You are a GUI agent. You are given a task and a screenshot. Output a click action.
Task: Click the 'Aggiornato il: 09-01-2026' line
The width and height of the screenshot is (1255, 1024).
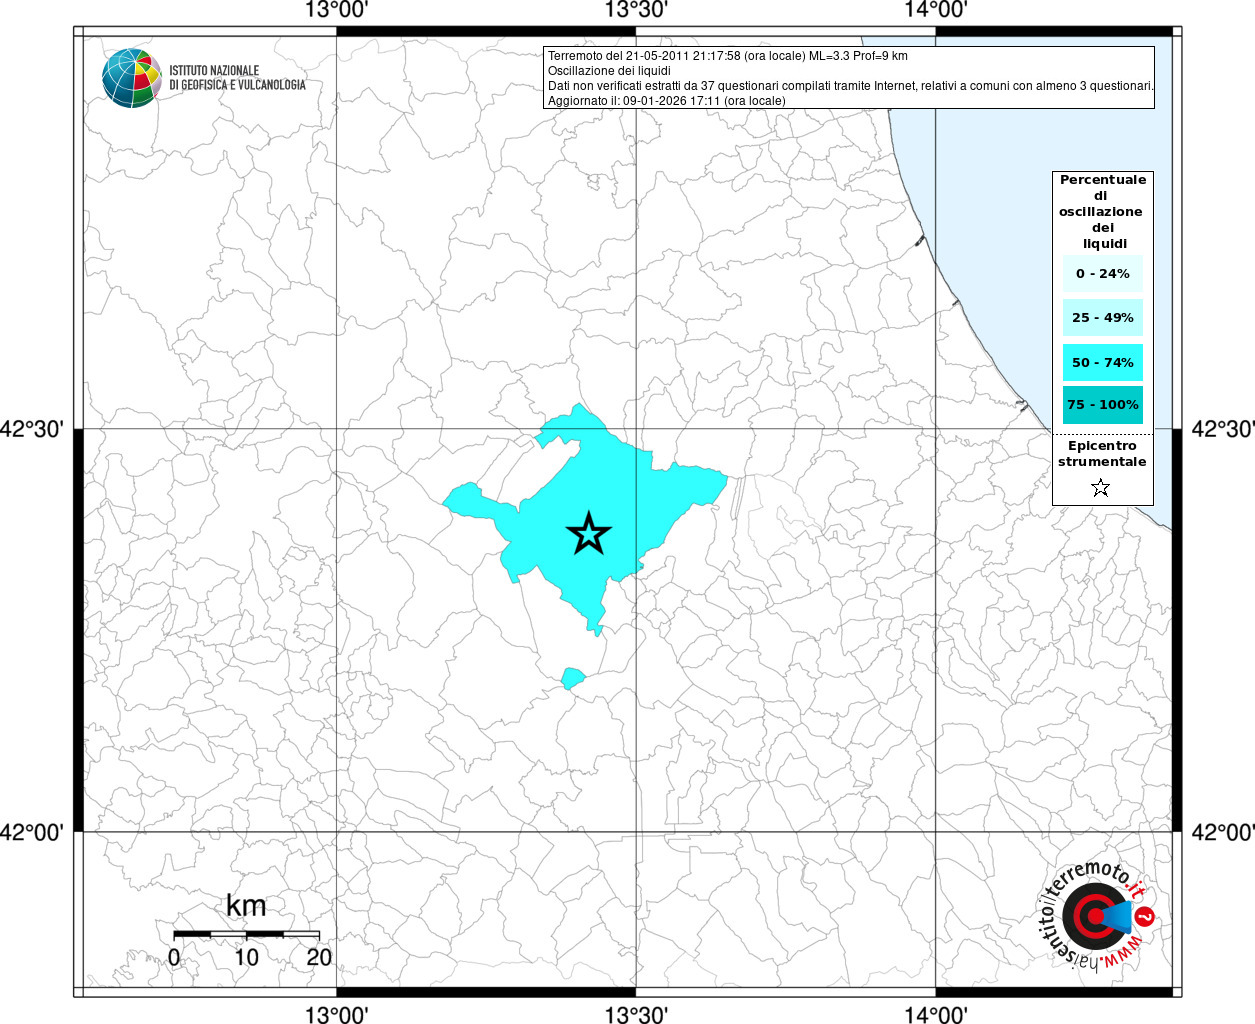667,101
